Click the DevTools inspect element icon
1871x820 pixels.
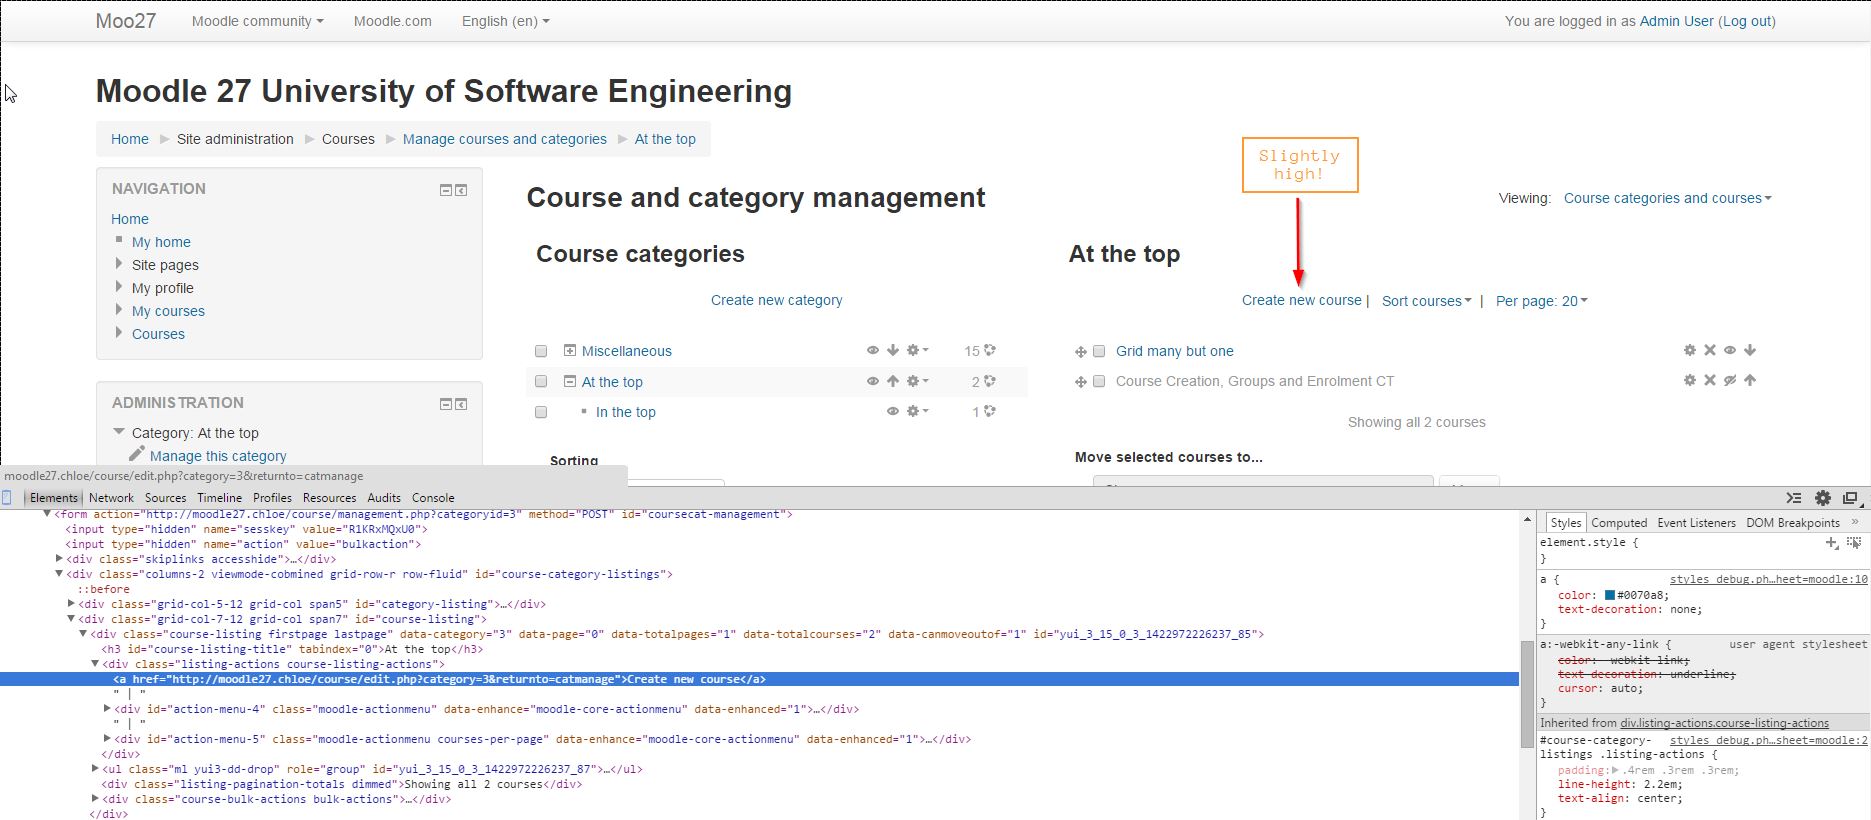tap(7, 498)
